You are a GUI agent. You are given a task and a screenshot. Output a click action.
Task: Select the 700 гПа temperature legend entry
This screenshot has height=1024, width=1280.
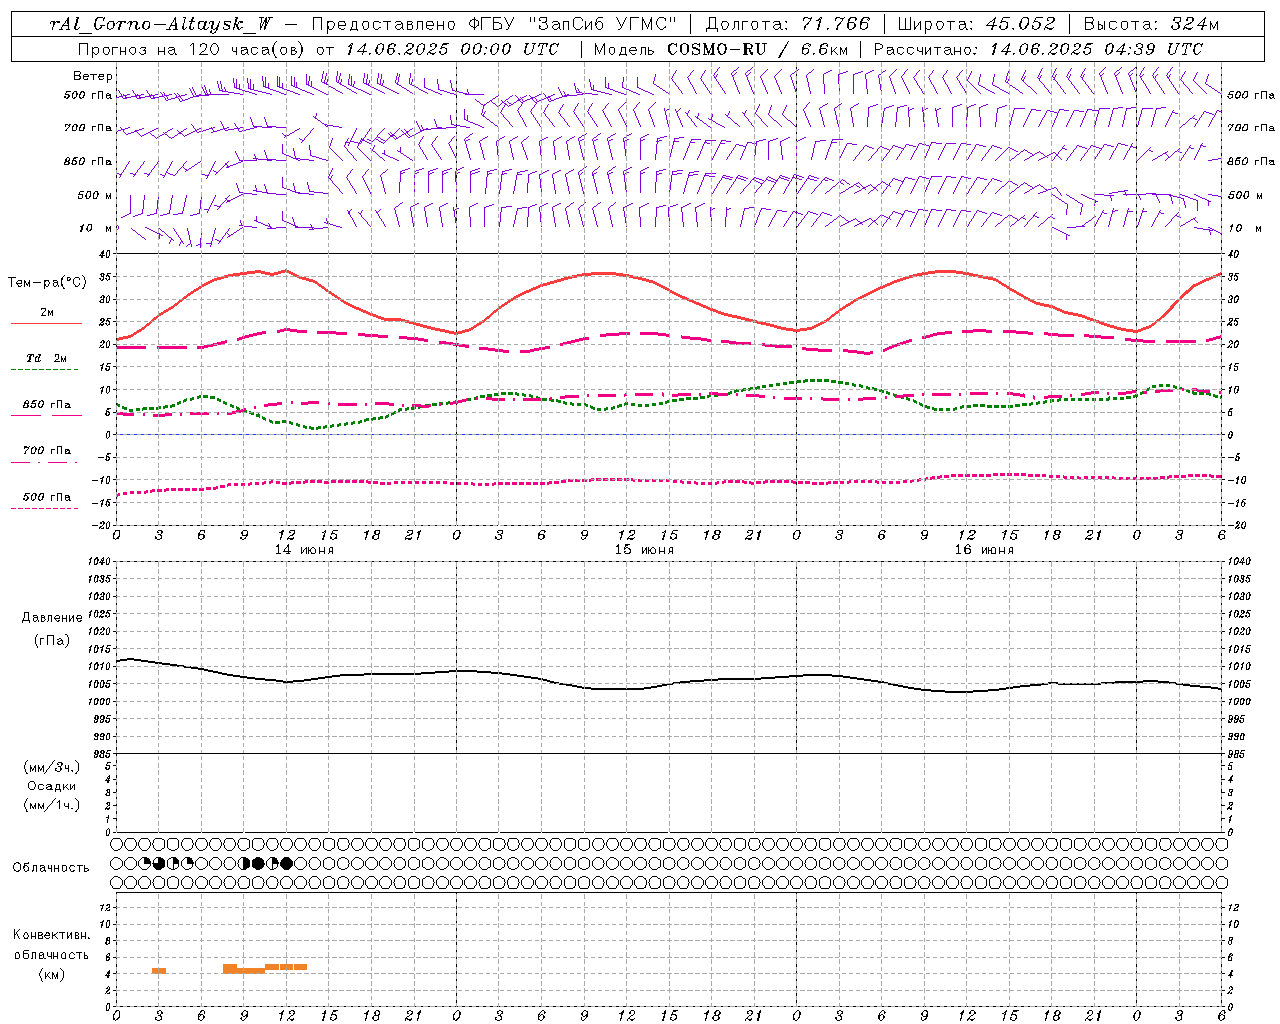[46, 452]
